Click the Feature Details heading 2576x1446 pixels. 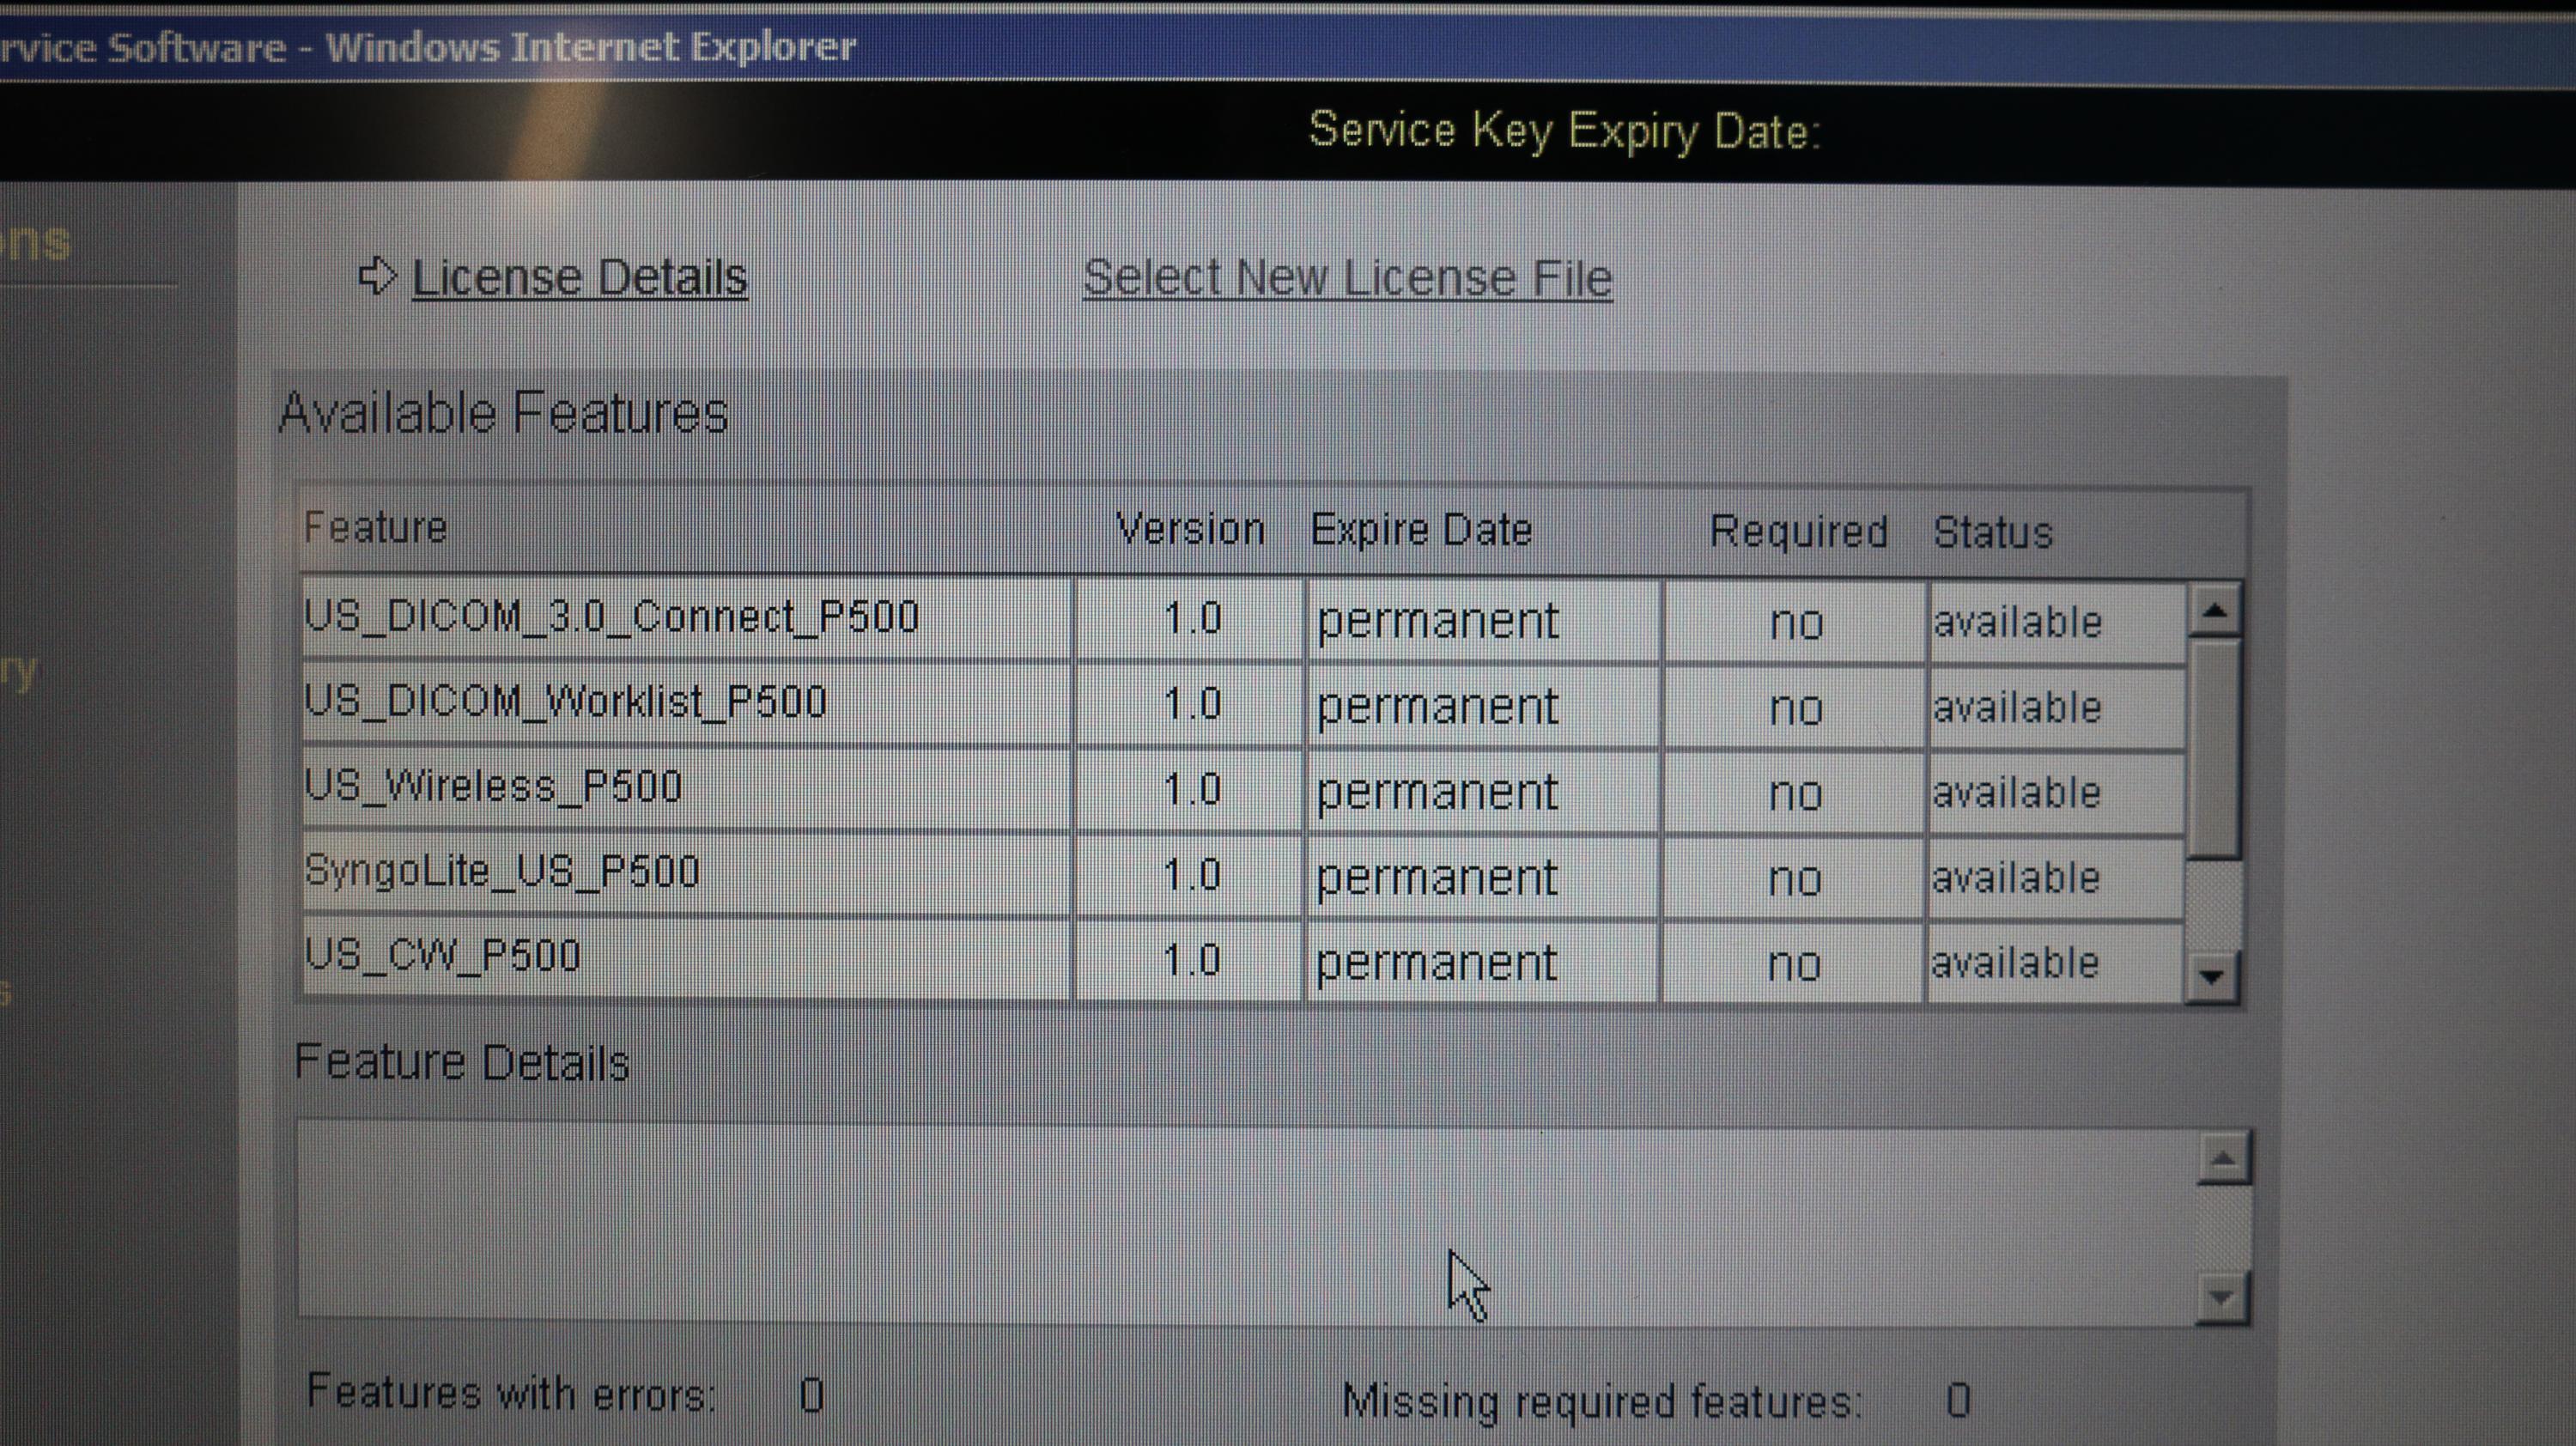coord(462,1061)
